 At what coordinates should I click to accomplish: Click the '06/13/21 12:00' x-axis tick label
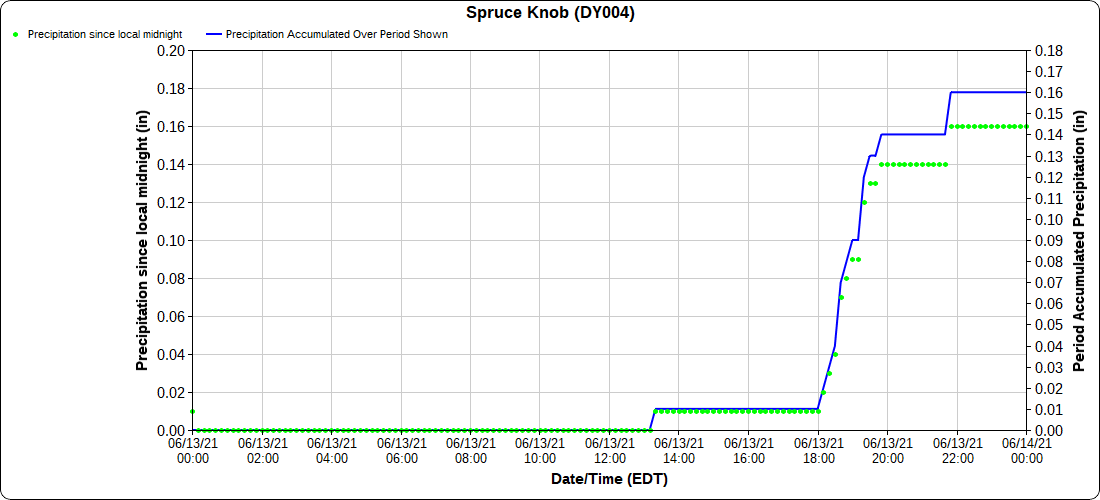[610, 450]
